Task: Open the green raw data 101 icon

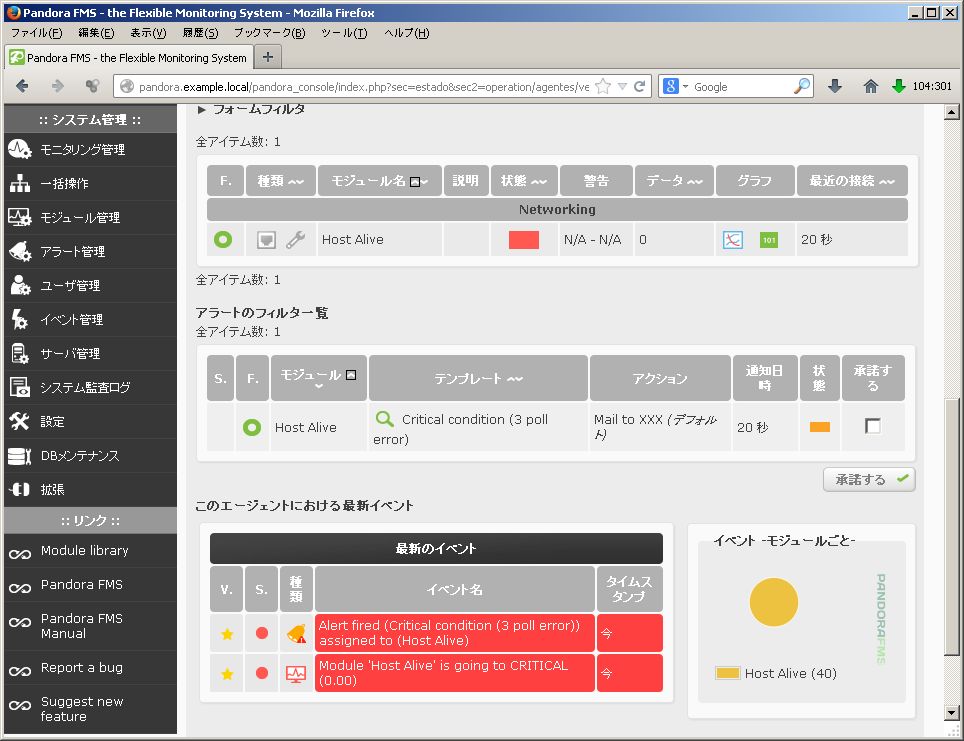Action: [x=768, y=240]
